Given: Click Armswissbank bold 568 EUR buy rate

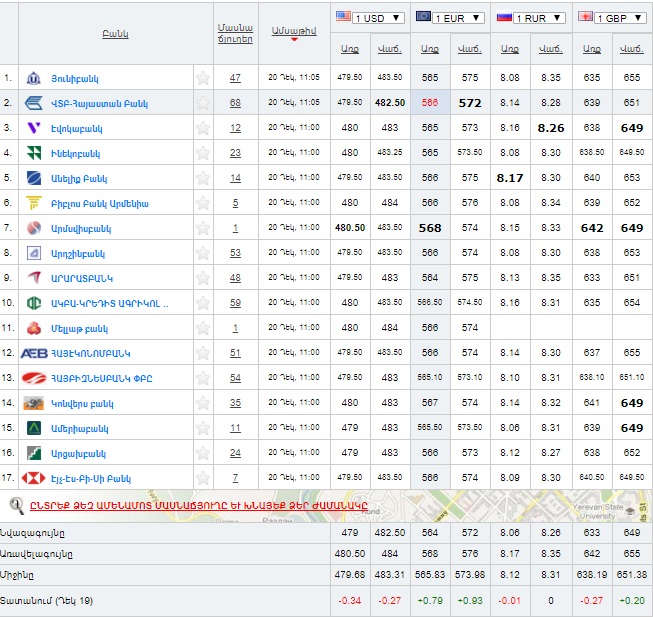Looking at the screenshot, I should click(x=430, y=228).
